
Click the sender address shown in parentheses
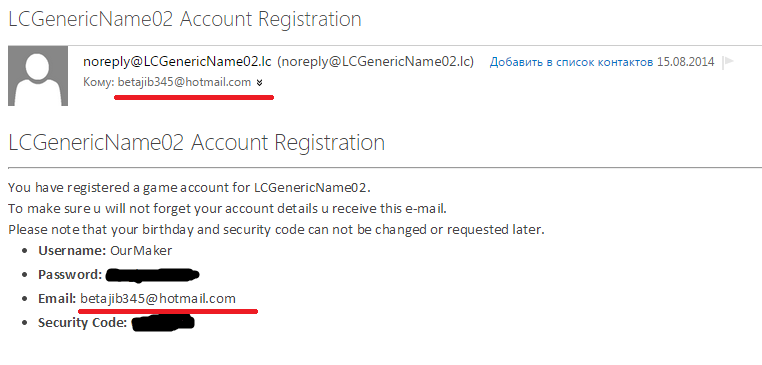(376, 62)
